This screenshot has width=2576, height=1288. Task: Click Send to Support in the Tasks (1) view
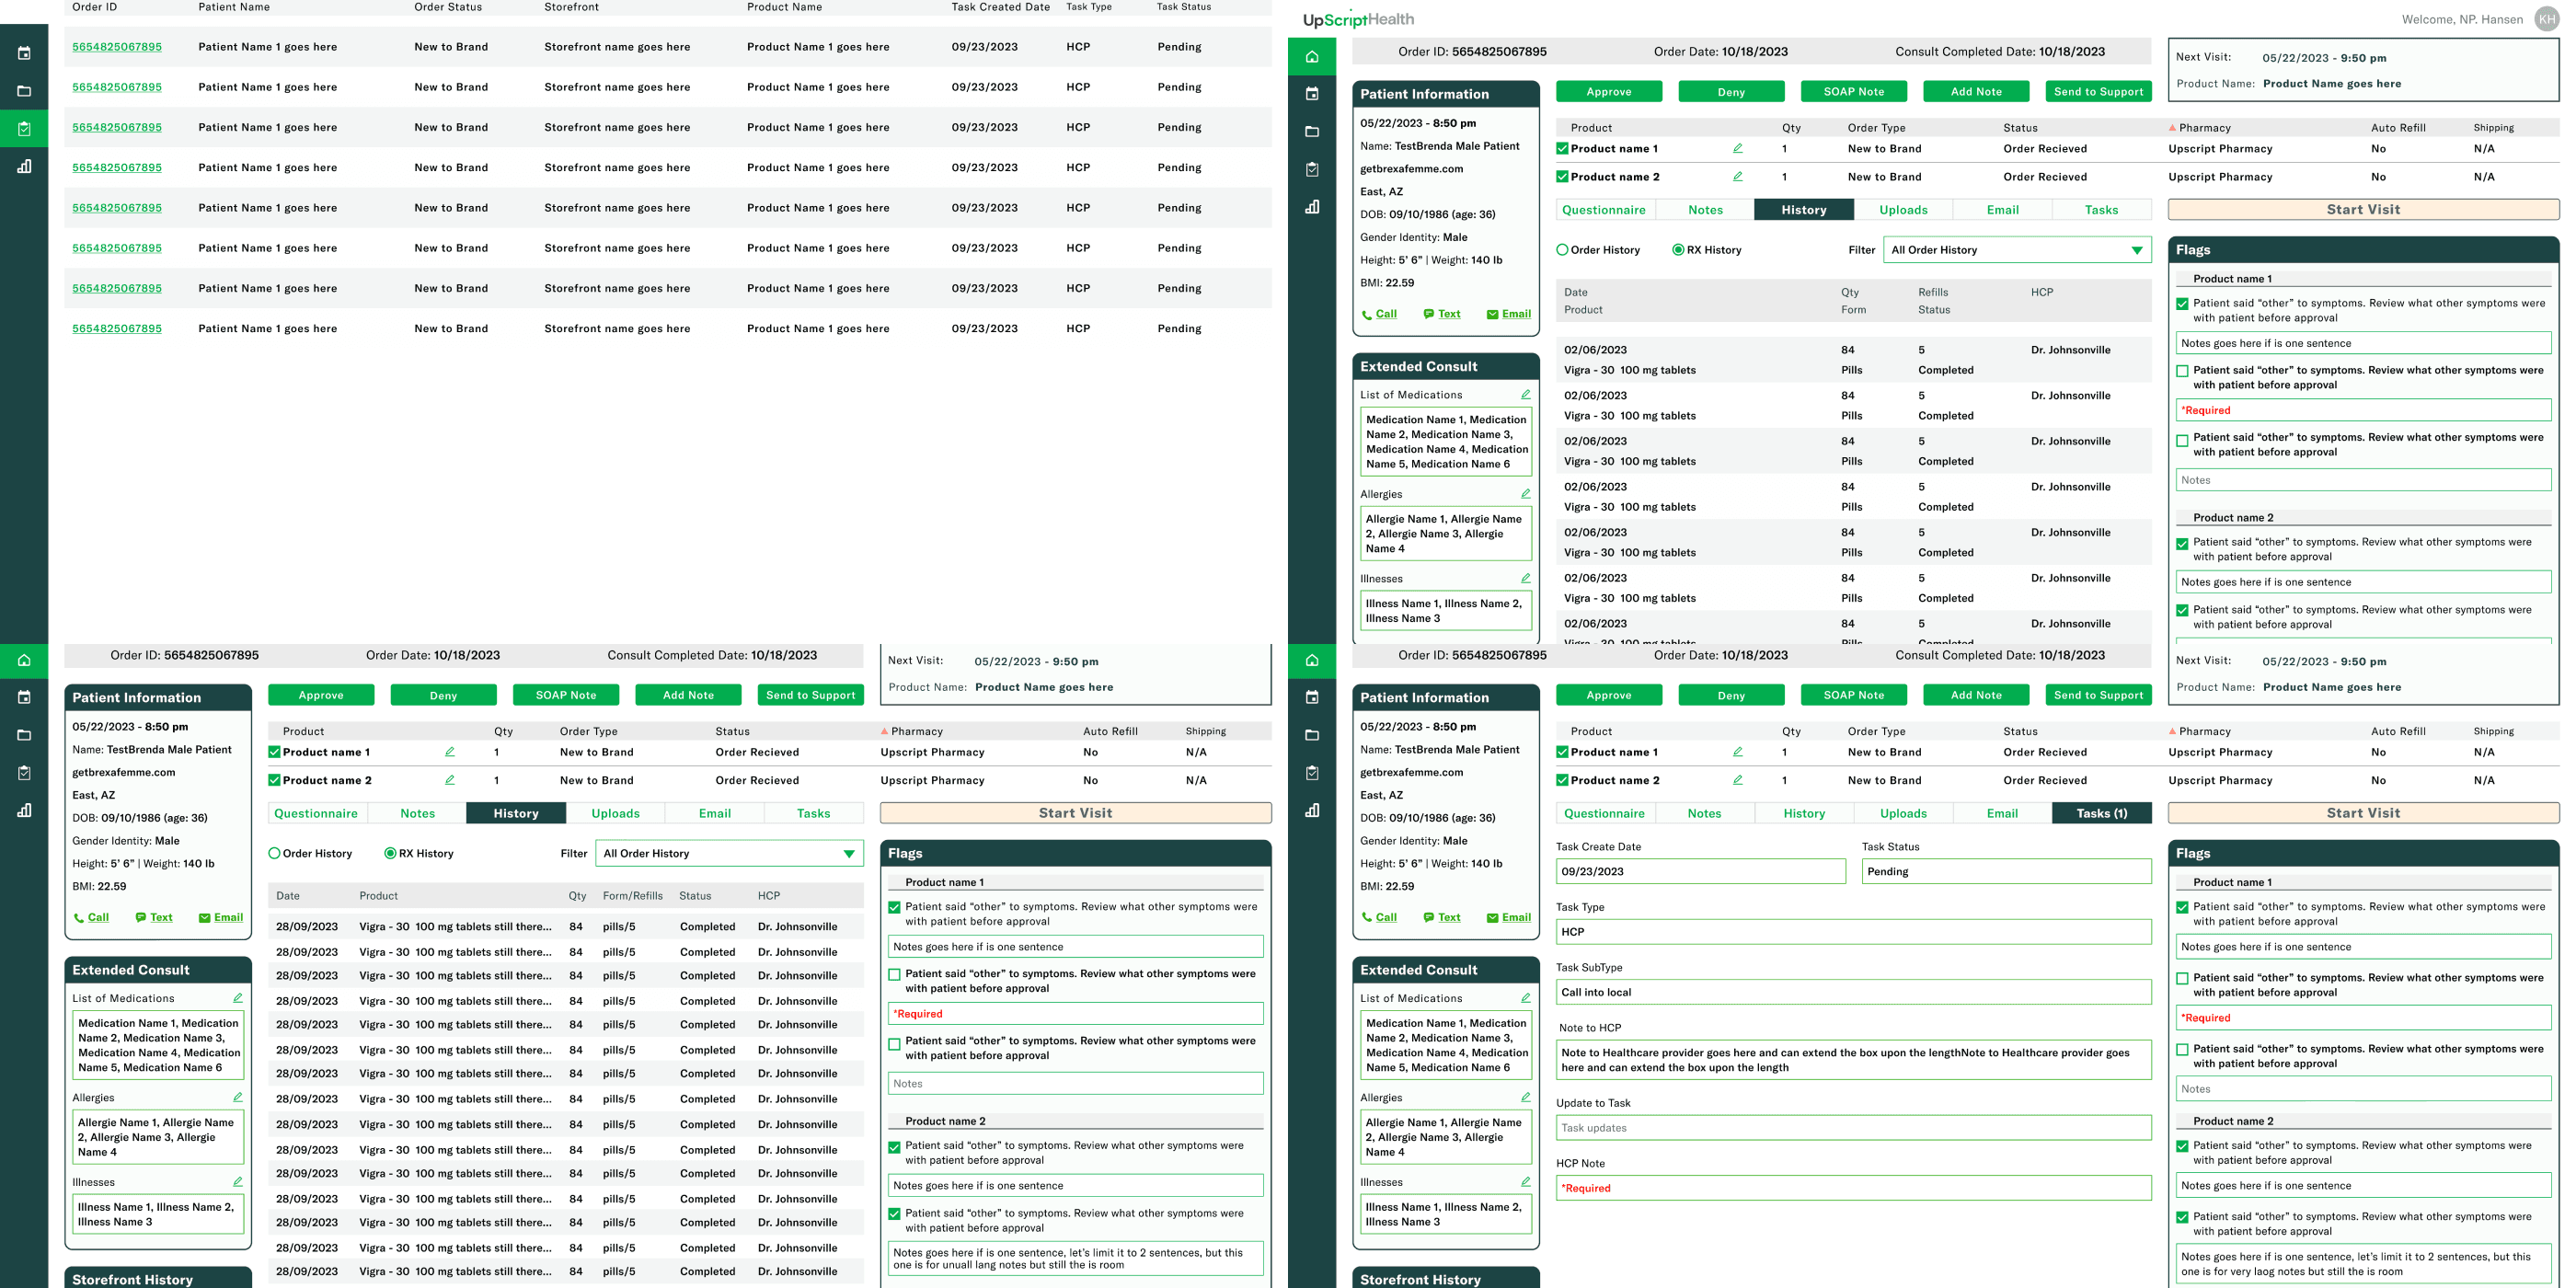(x=2098, y=695)
